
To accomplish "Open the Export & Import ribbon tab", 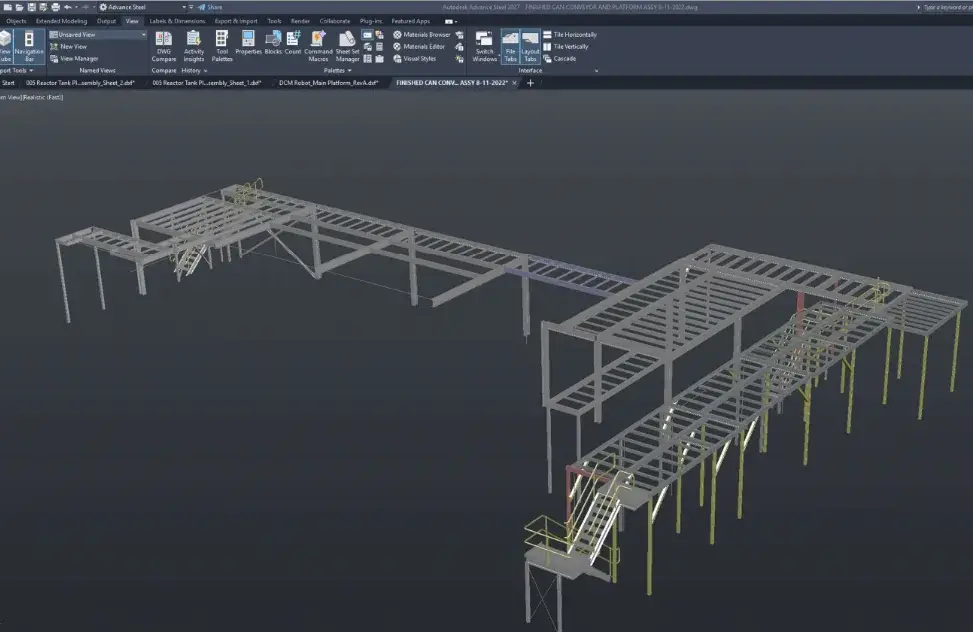I will (x=236, y=21).
